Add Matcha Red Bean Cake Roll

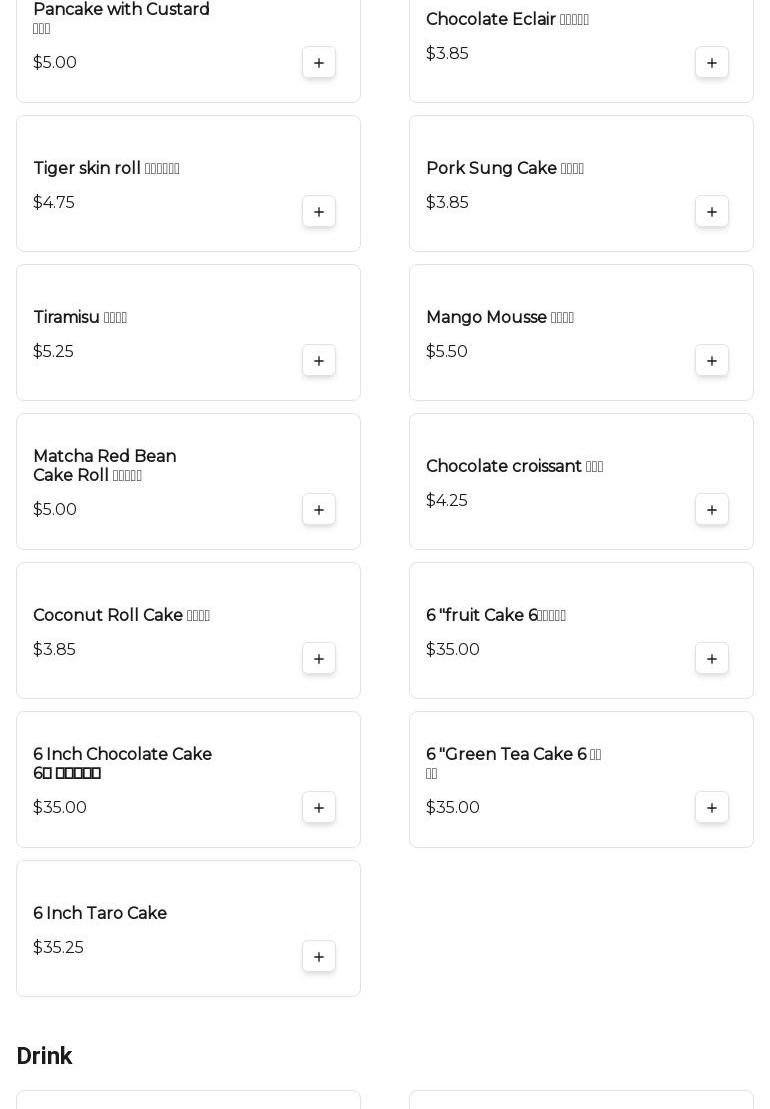[x=319, y=510]
